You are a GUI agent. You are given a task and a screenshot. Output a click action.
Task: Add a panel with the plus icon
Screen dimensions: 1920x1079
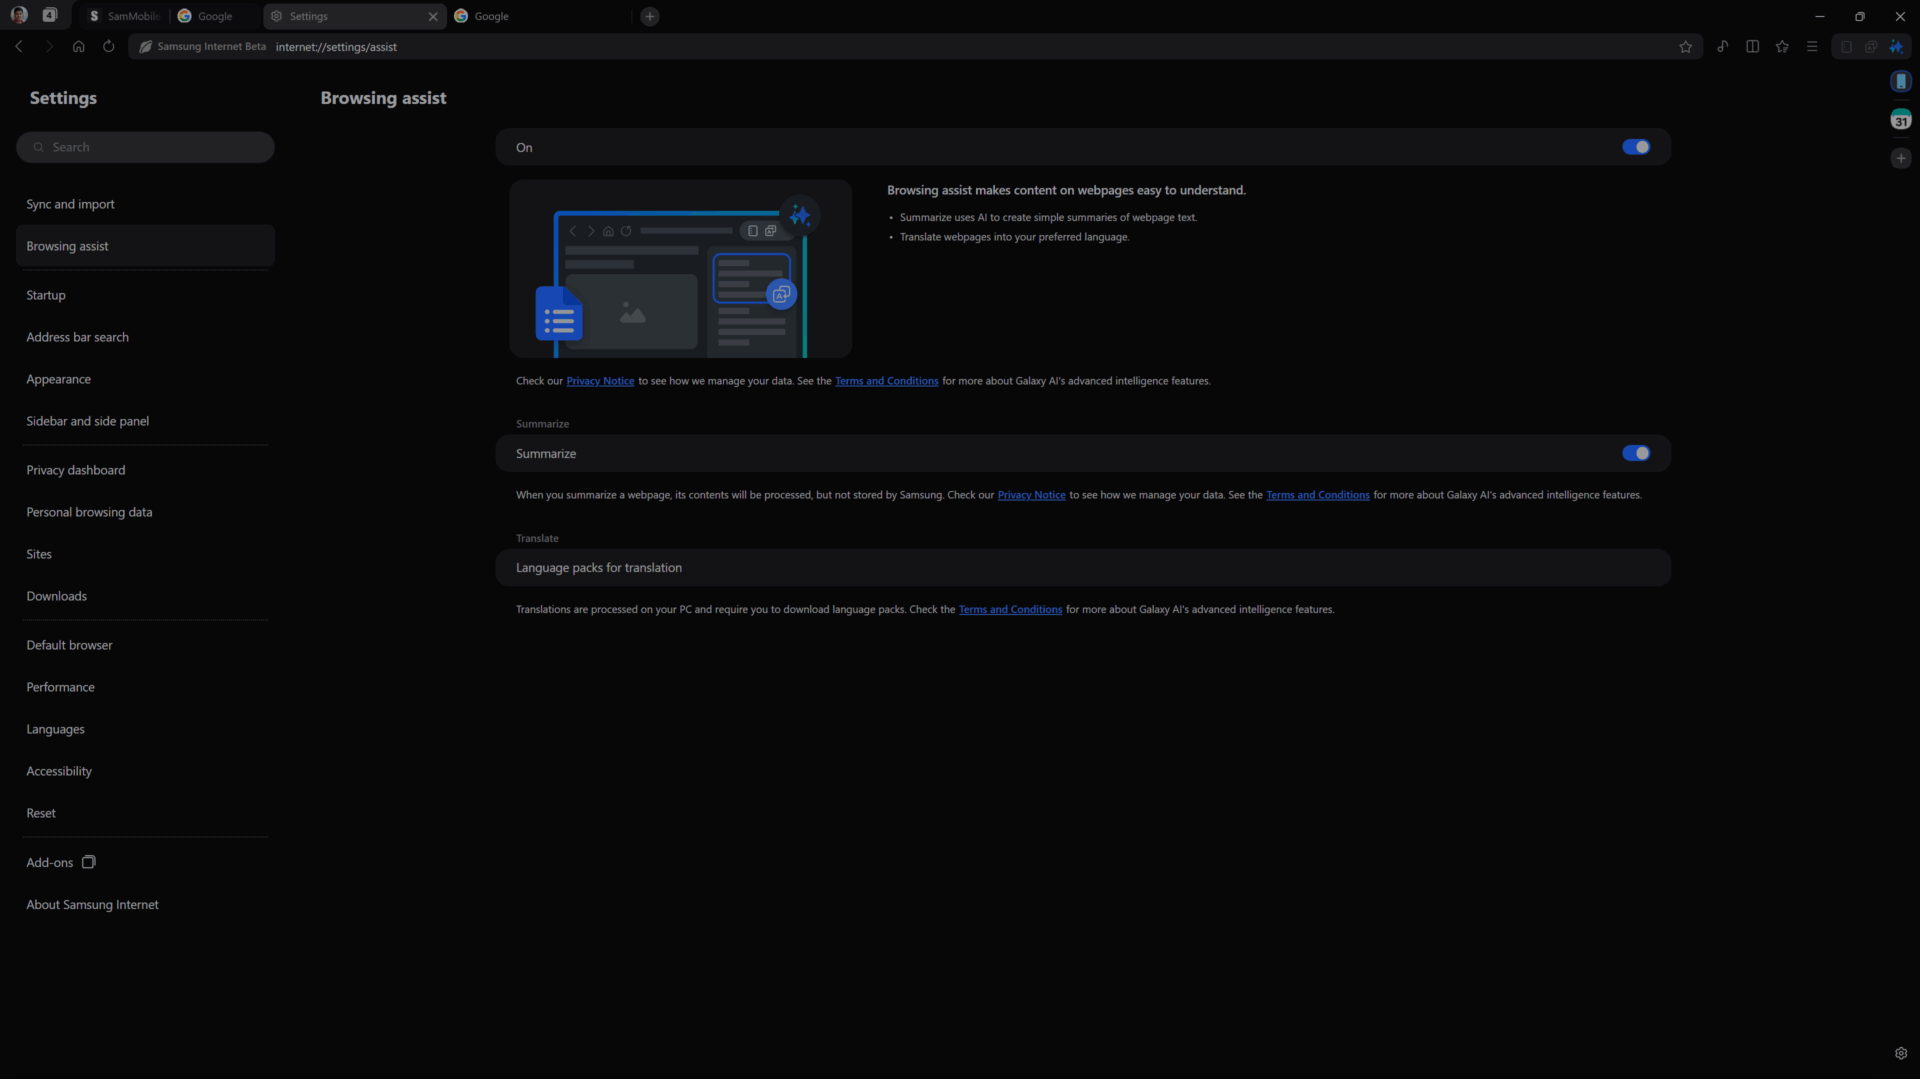tap(1901, 158)
